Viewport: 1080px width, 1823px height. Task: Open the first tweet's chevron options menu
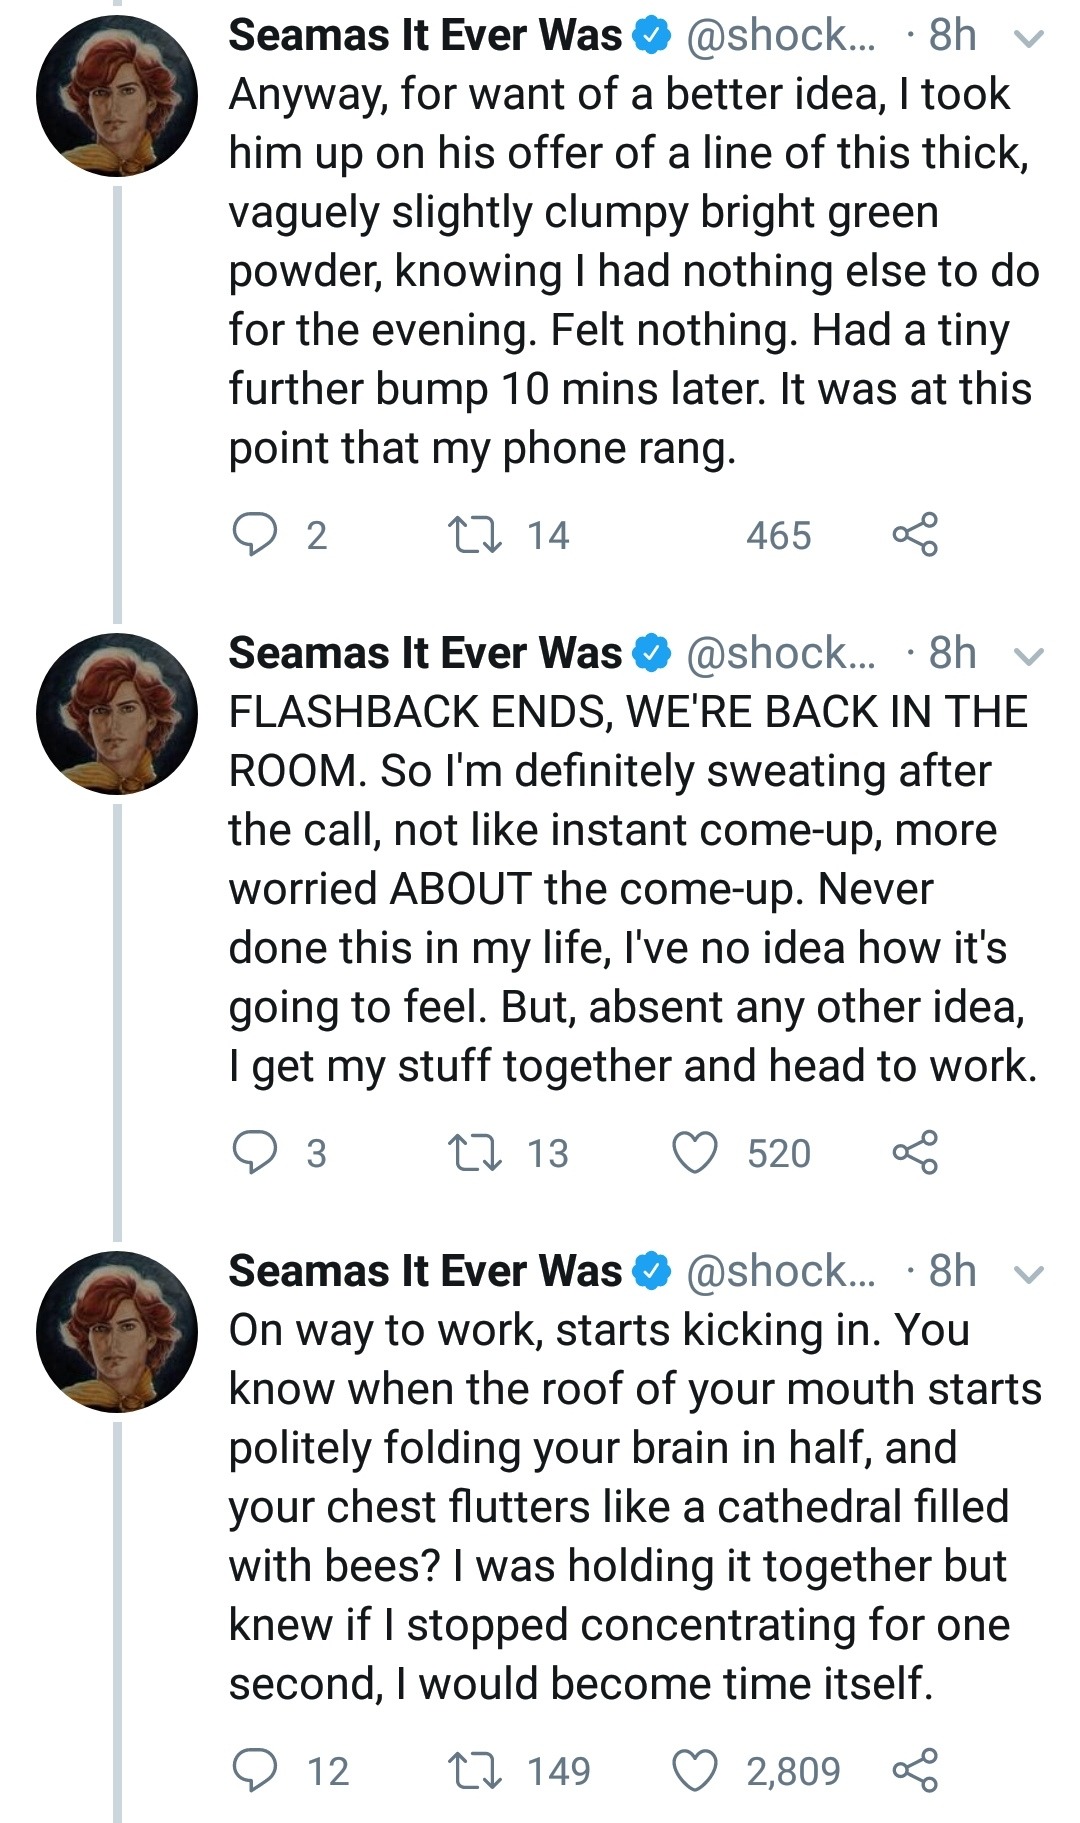tap(1029, 39)
